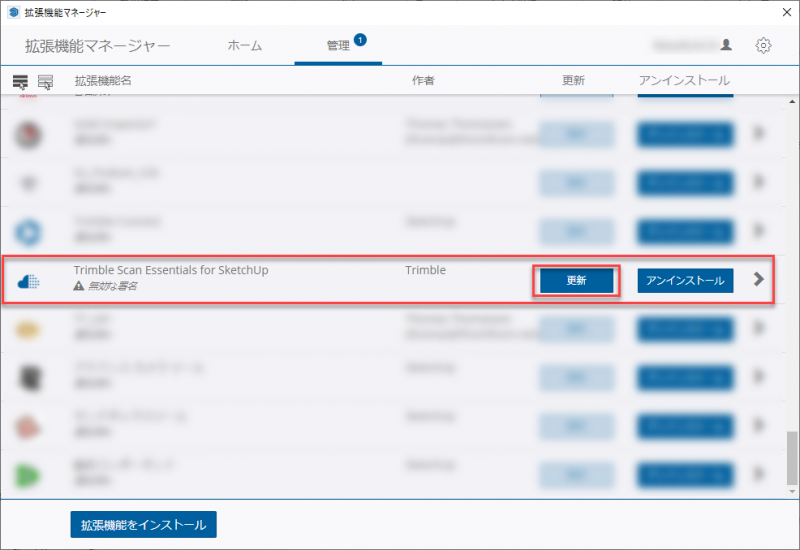The width and height of the screenshot is (800, 550).
Task: Expand Trimble Scan Essentials details chevron
Action: (759, 280)
